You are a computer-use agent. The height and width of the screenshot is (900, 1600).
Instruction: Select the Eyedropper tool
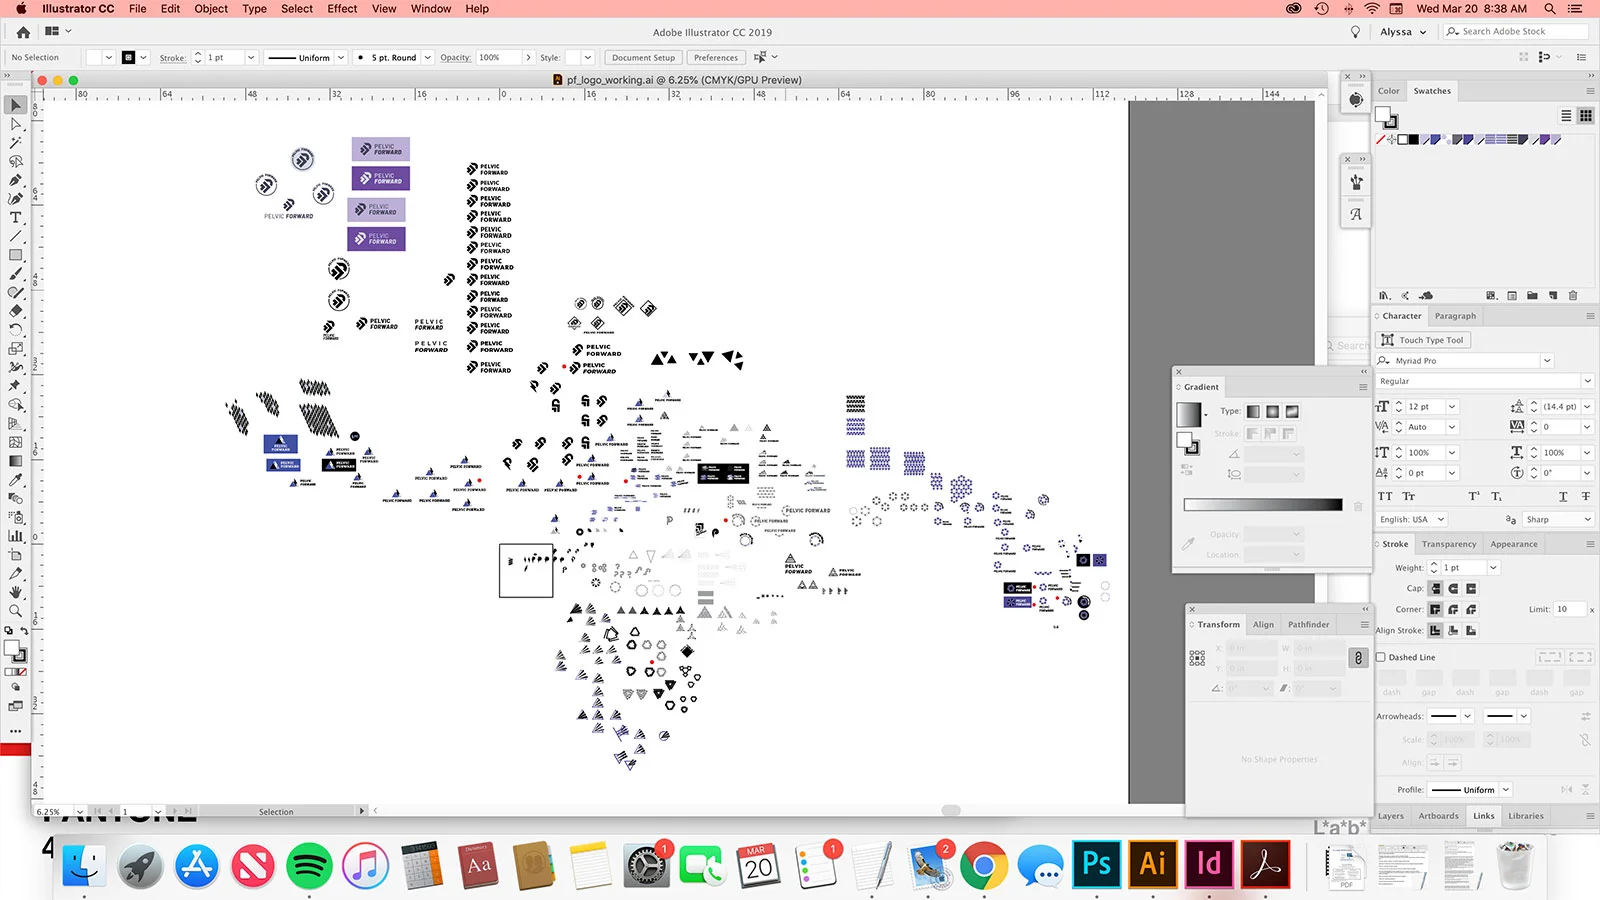pos(16,480)
